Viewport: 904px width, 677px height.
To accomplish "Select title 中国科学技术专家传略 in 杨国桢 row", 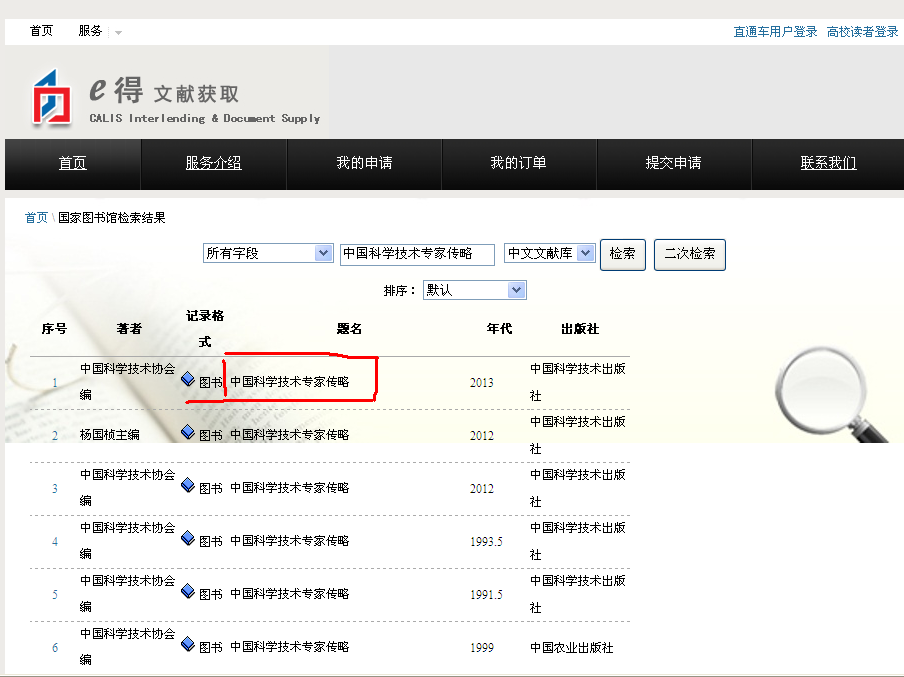I will 289,435.
